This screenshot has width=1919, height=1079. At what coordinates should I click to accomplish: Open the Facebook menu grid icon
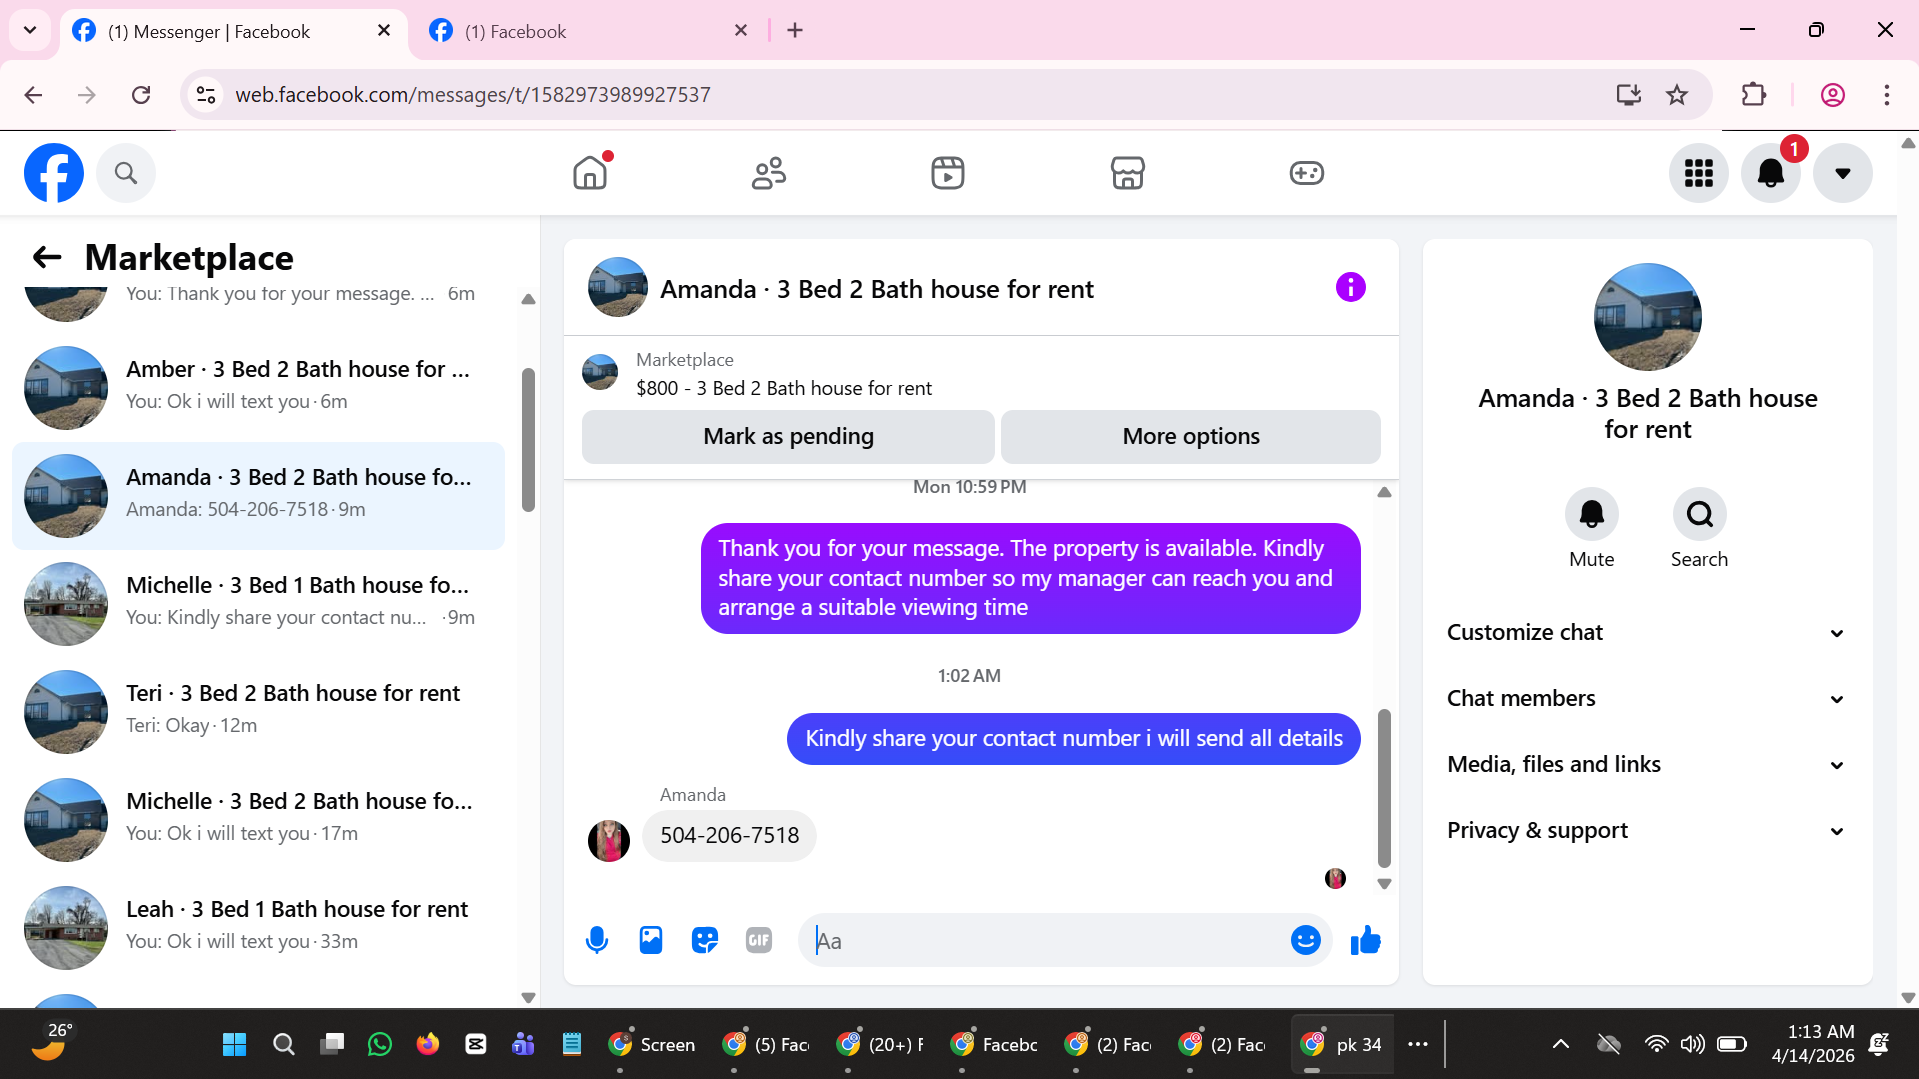pos(1699,173)
